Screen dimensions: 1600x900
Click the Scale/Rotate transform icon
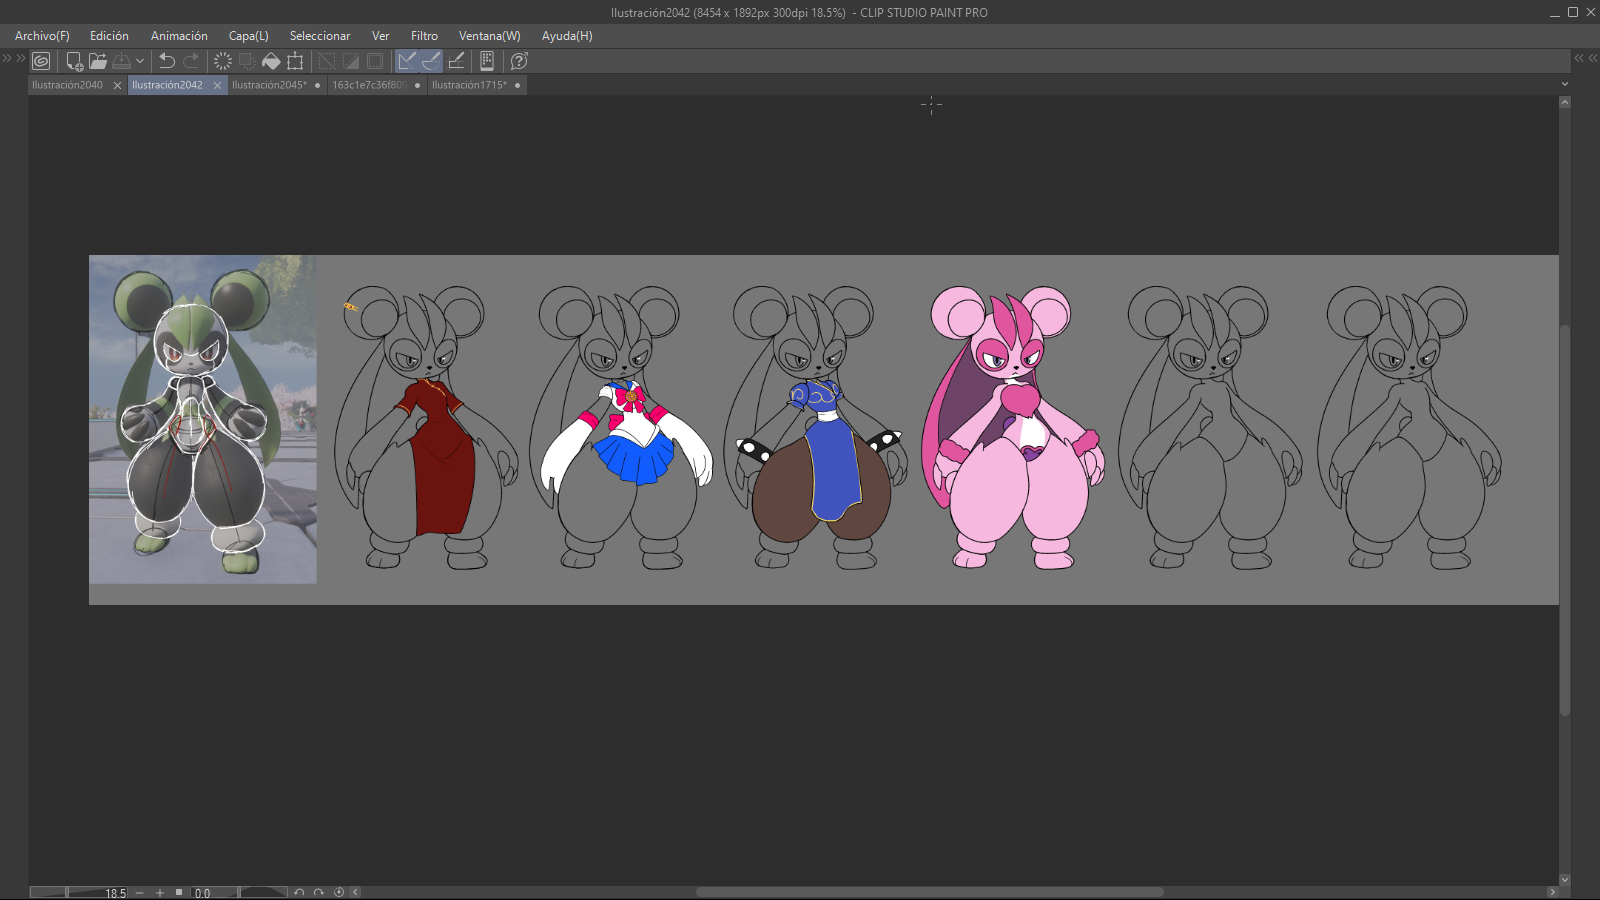(295, 61)
